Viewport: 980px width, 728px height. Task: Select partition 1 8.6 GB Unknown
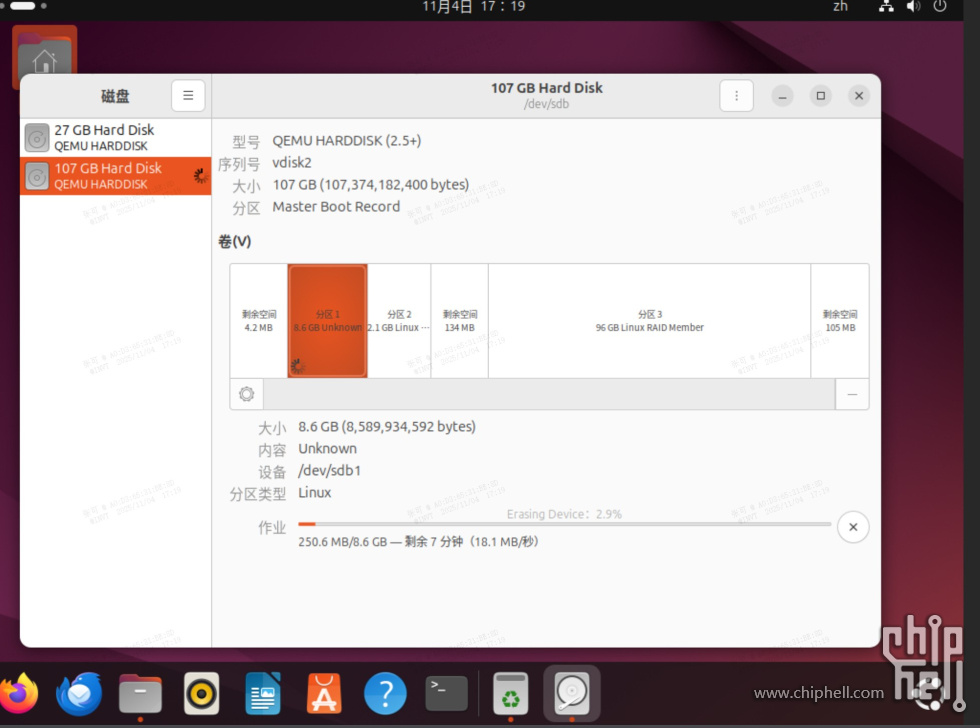tap(328, 321)
